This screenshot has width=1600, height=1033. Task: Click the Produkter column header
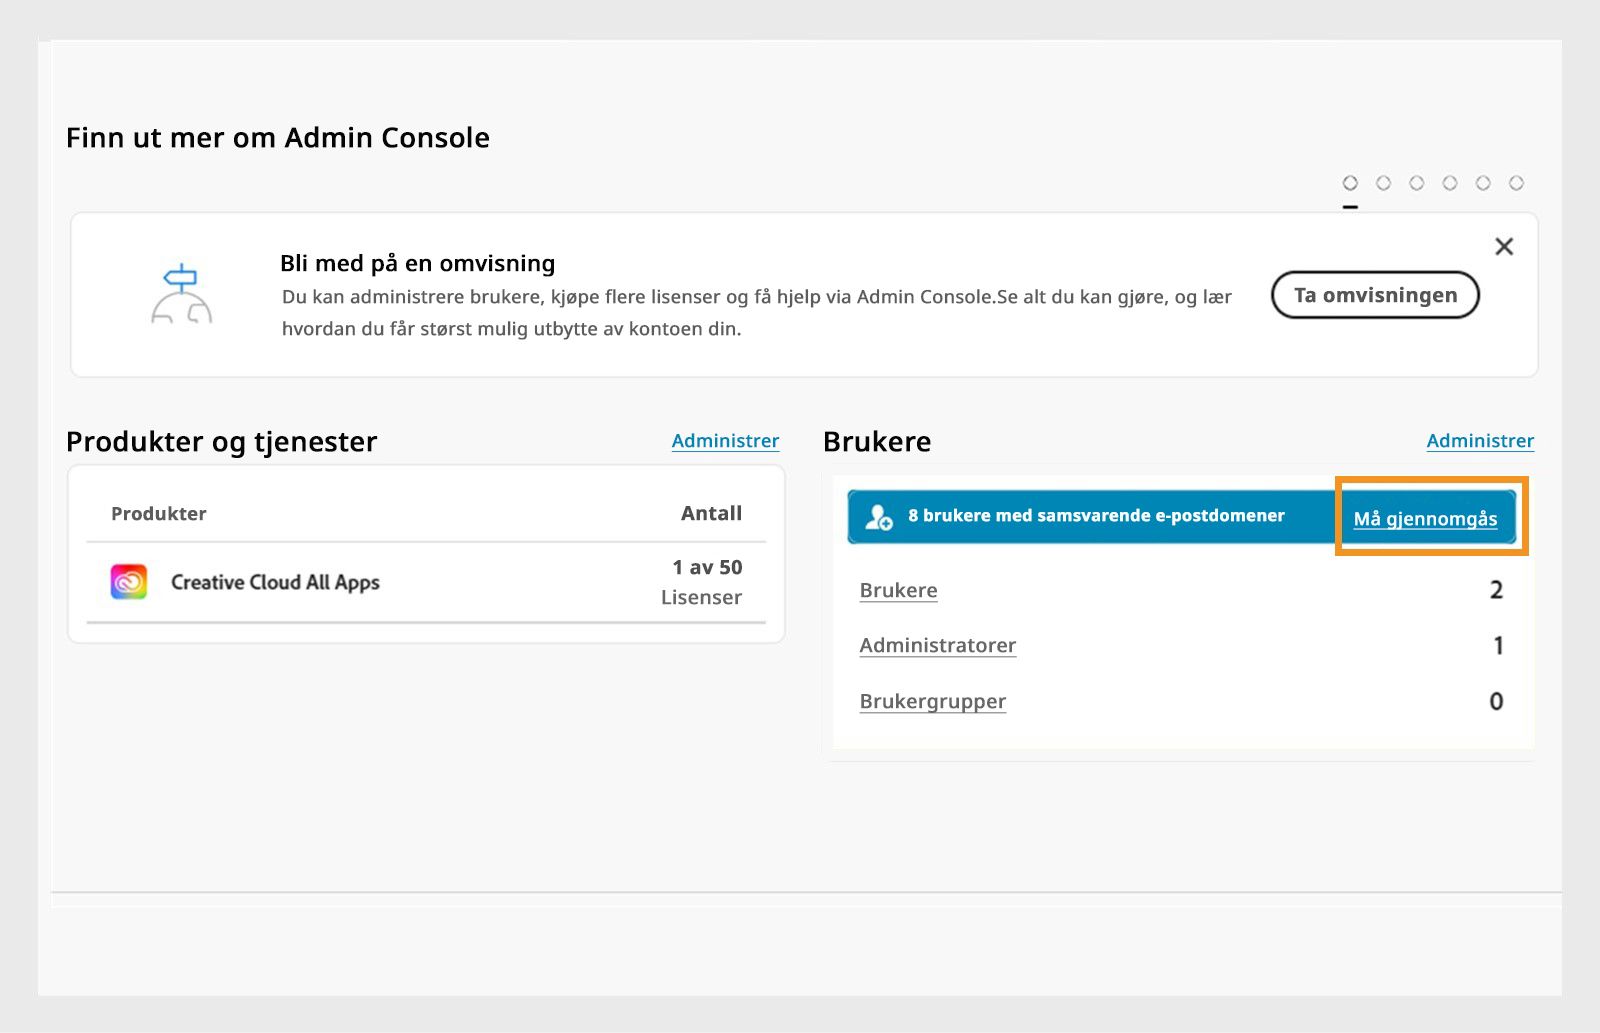click(158, 514)
